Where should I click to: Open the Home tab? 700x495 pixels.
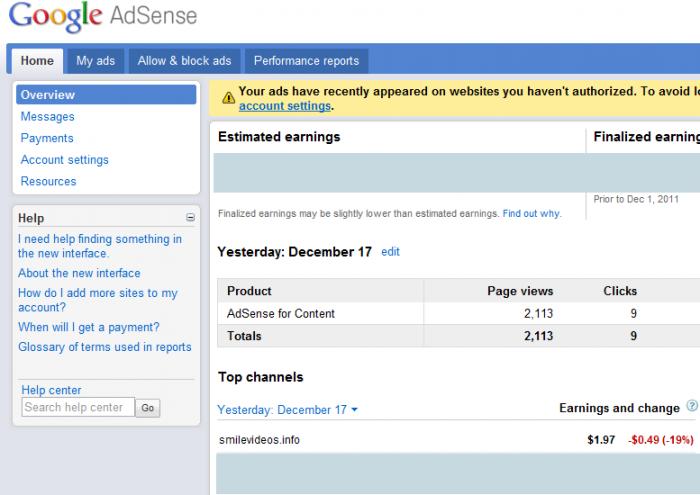coord(37,61)
